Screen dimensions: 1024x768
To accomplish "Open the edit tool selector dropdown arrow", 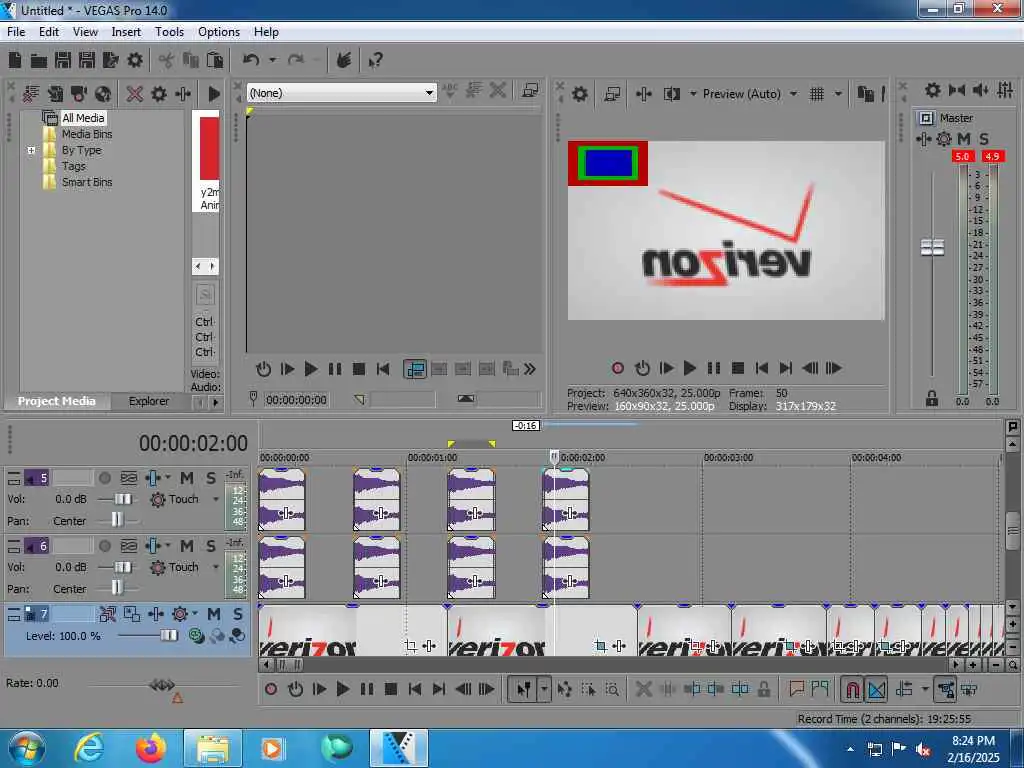I will (544, 689).
